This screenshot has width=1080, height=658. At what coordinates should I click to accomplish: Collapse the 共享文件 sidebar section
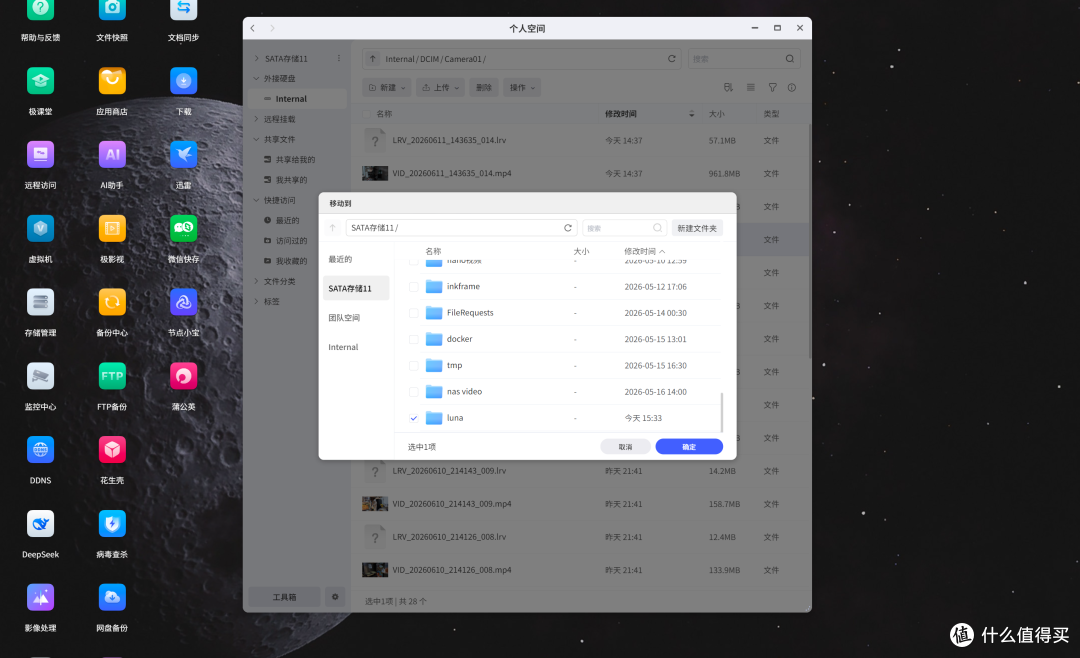(x=256, y=139)
